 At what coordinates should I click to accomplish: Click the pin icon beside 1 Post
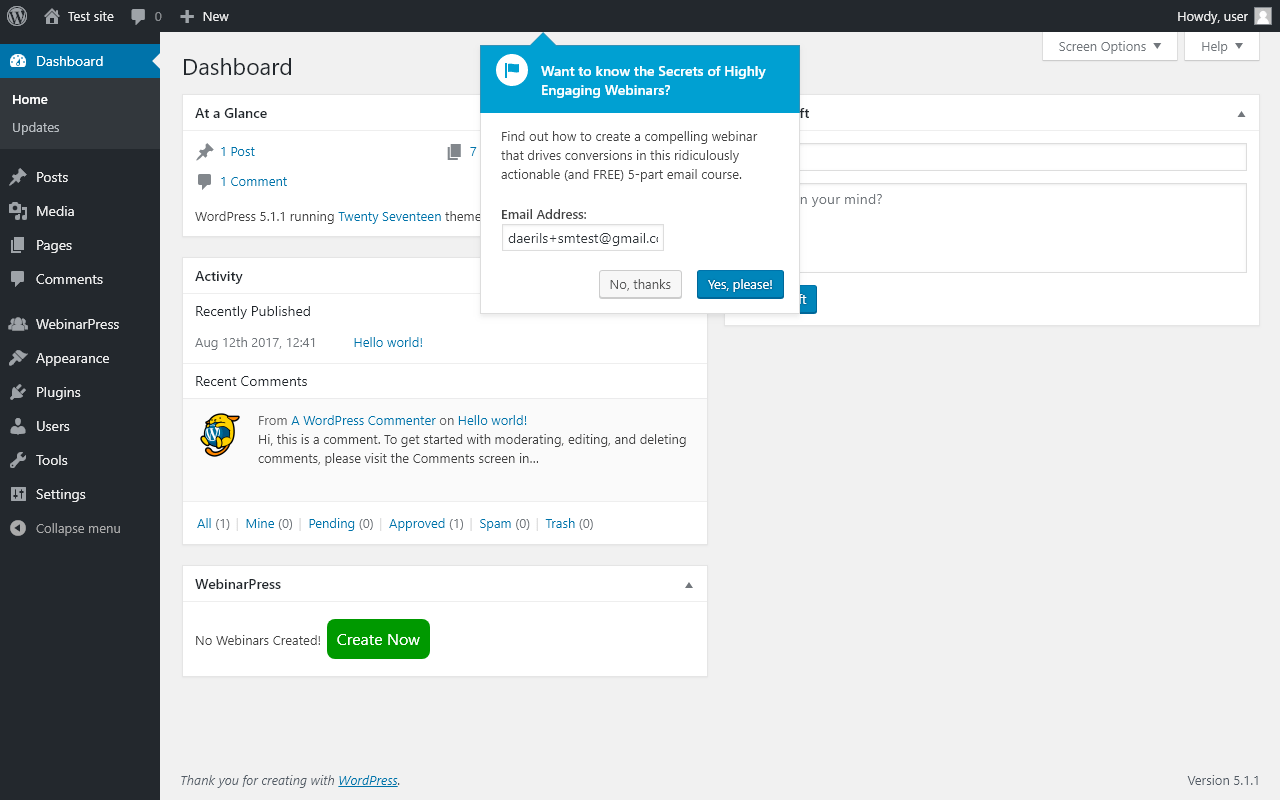(205, 152)
